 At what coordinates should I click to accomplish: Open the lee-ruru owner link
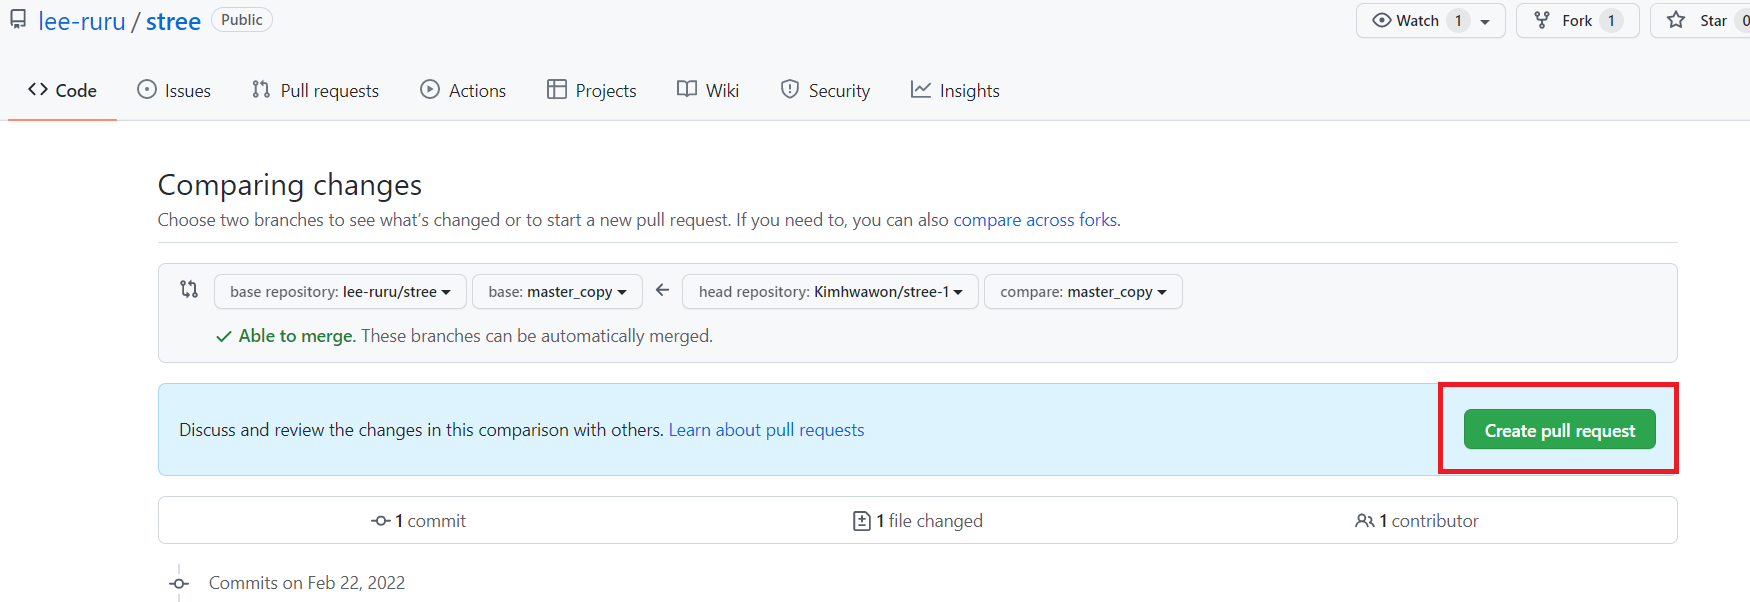(82, 21)
